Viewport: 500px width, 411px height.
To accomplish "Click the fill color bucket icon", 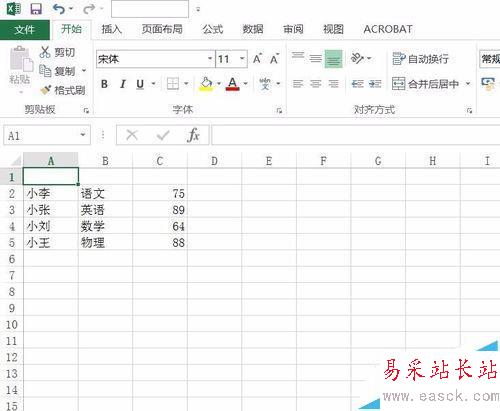I will (x=206, y=84).
